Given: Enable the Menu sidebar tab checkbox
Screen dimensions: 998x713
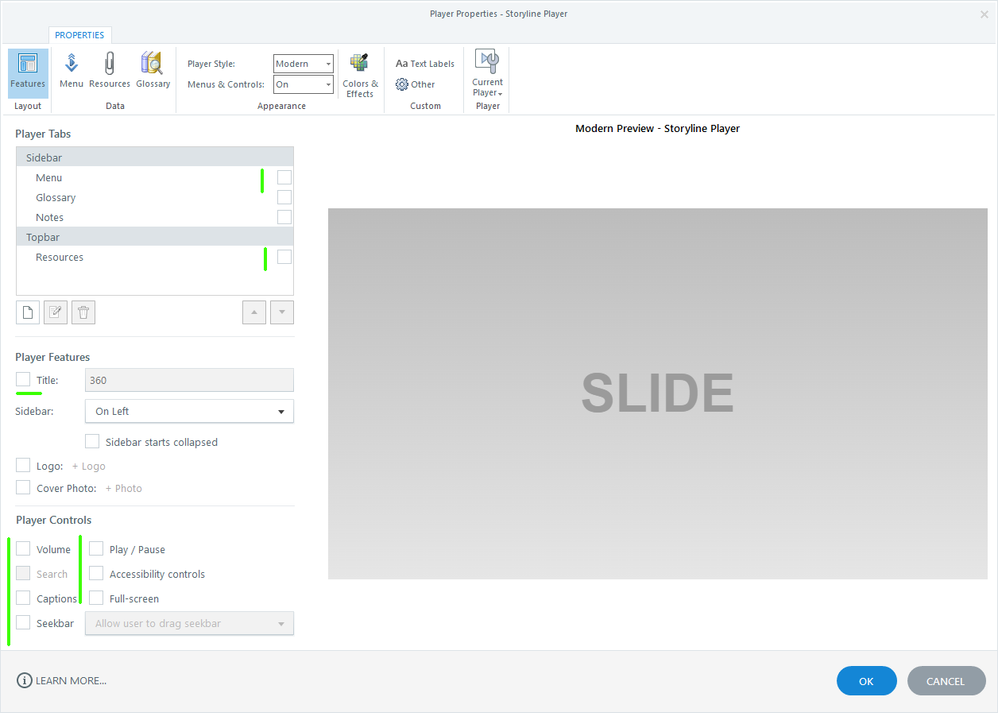Looking at the screenshot, I should pos(285,178).
